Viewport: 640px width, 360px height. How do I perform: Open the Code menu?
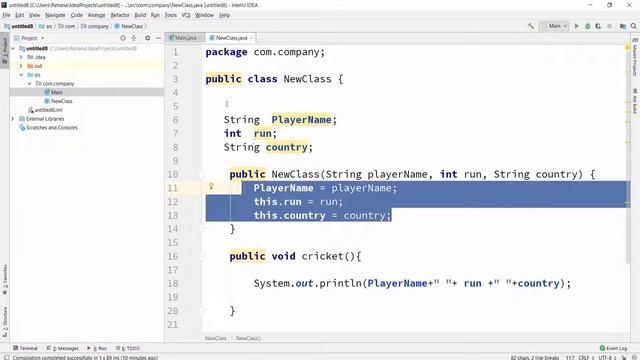[76, 15]
